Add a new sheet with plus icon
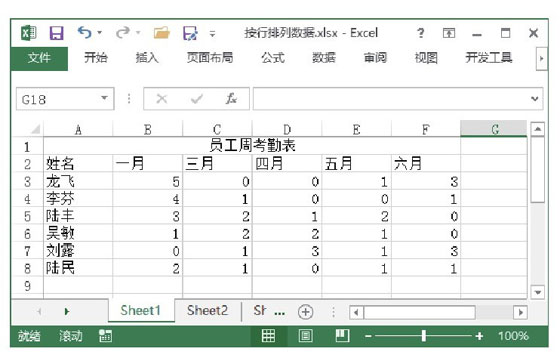This screenshot has height=361, width=560. 306,312
